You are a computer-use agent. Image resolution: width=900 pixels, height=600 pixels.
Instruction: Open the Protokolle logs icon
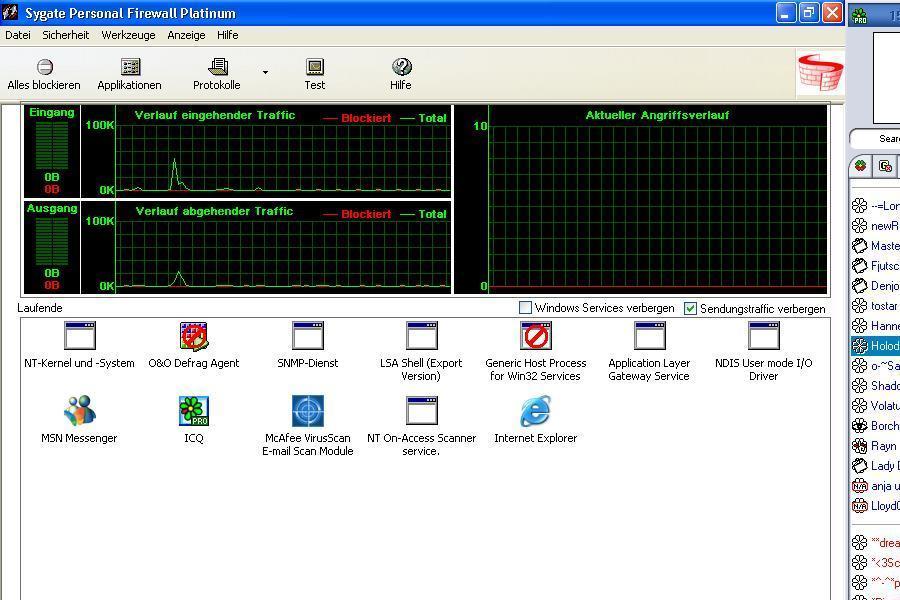pos(218,67)
